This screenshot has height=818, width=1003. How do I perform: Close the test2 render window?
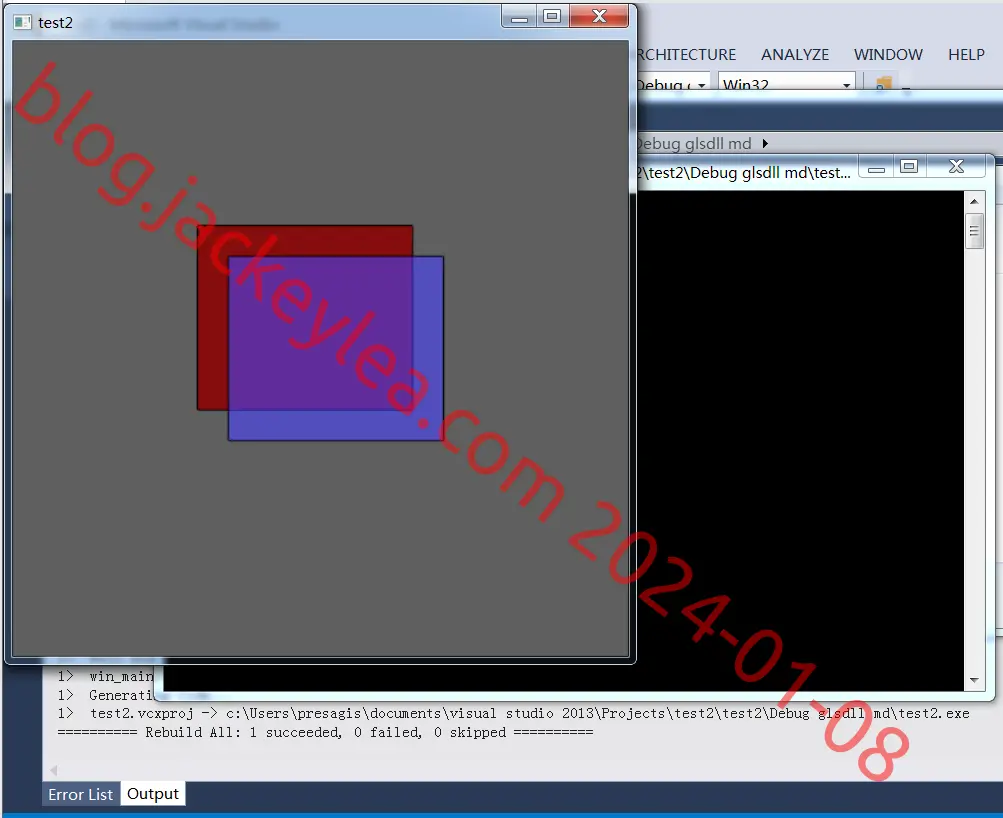599,17
